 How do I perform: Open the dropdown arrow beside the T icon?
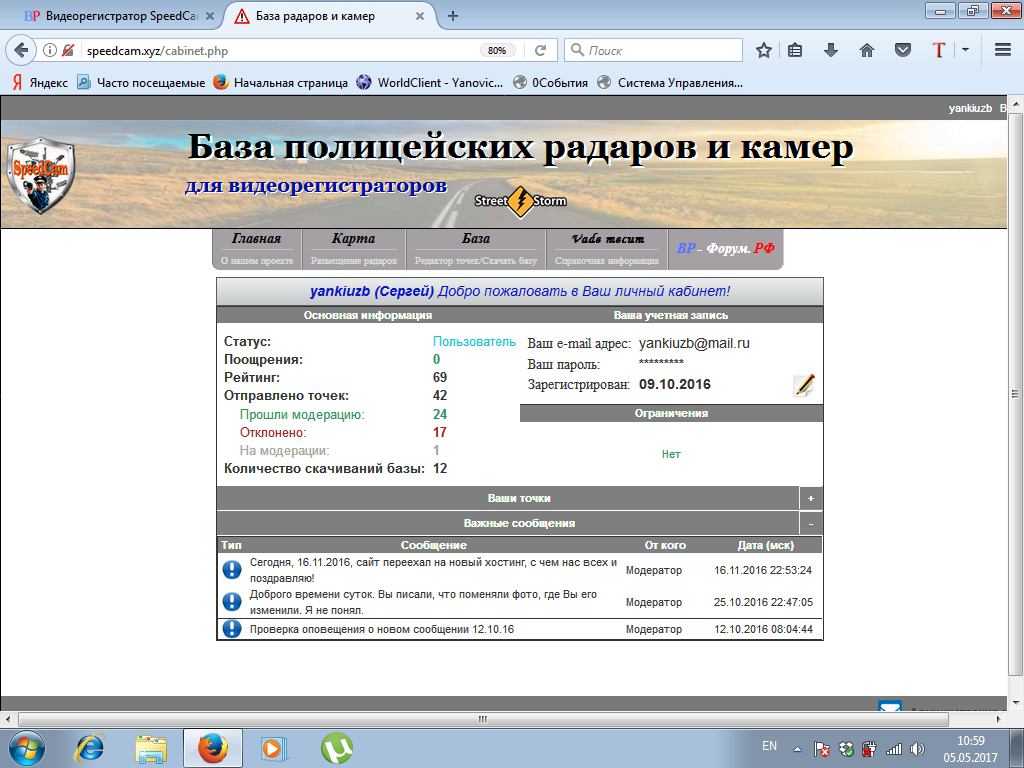pos(966,50)
